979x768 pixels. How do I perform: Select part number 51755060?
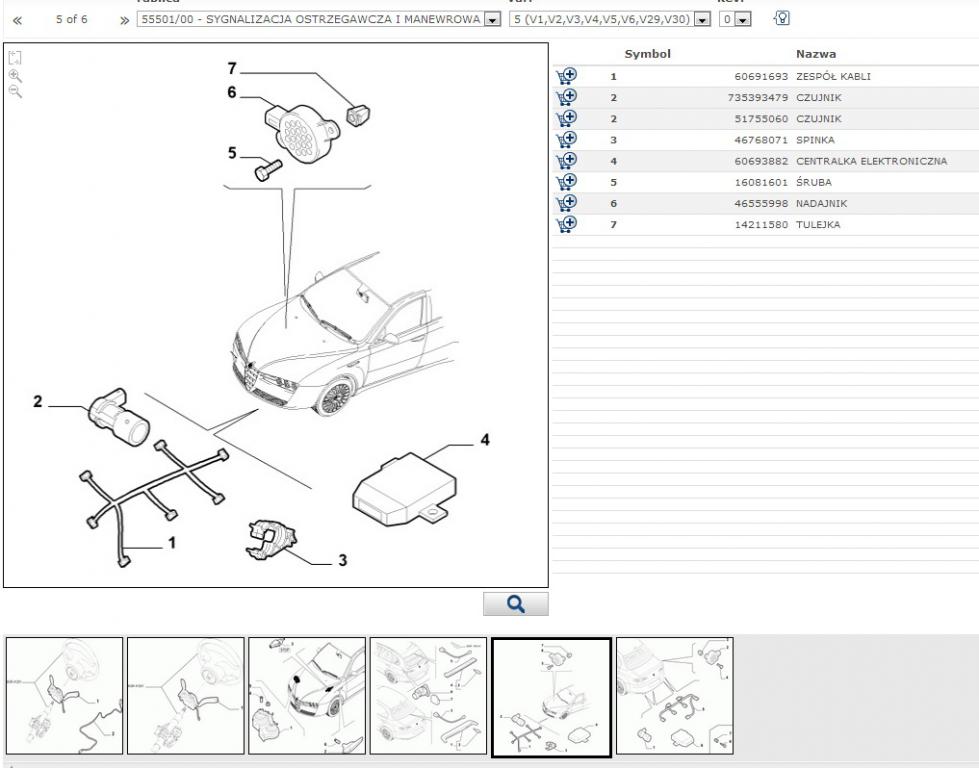tap(761, 119)
